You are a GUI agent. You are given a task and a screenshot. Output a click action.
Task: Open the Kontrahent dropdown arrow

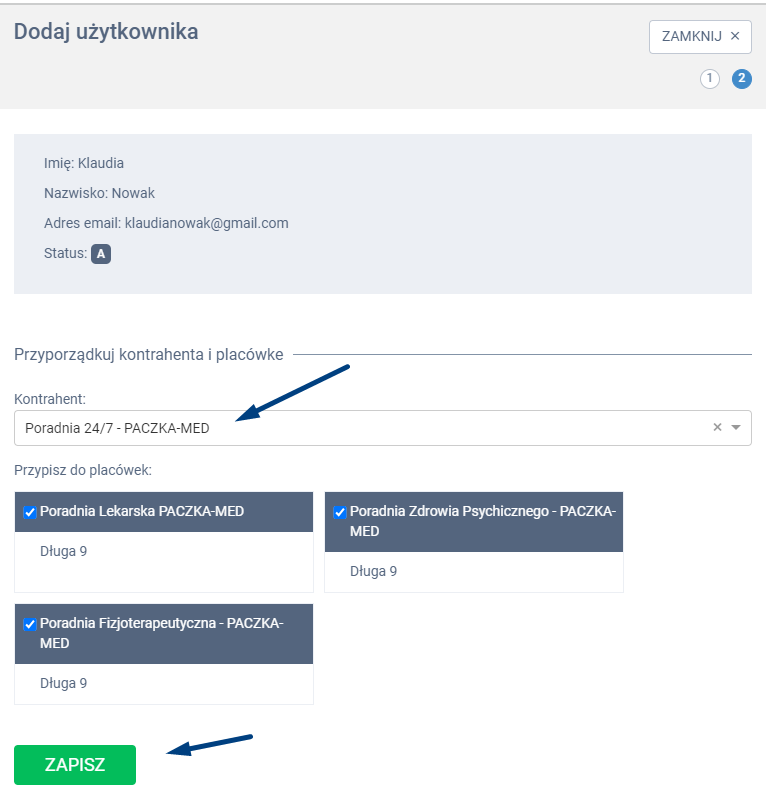click(x=737, y=428)
